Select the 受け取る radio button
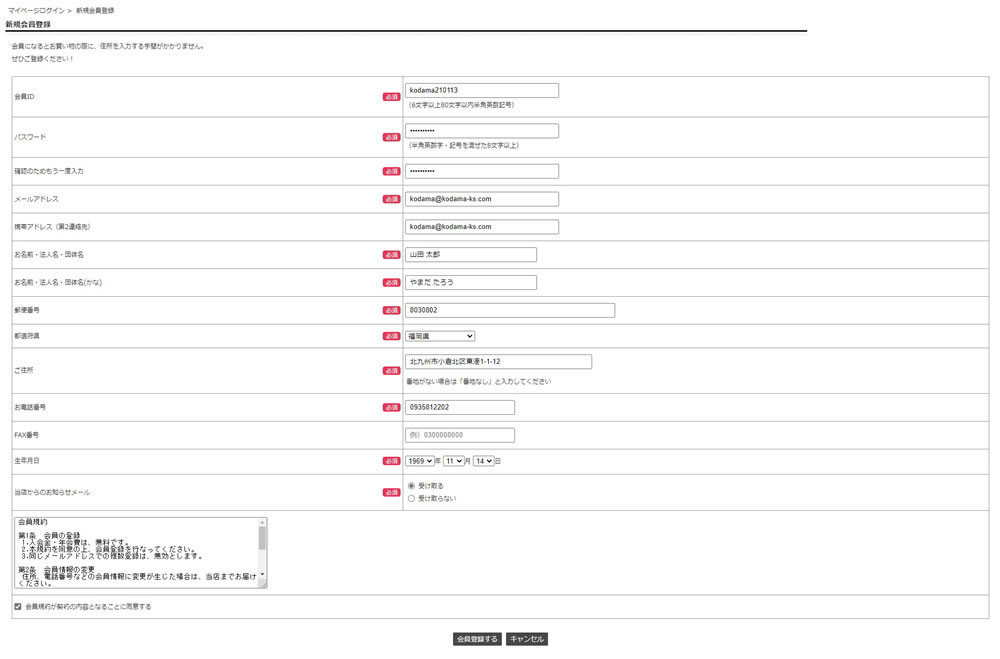Image resolution: width=1000 pixels, height=659 pixels. point(411,486)
